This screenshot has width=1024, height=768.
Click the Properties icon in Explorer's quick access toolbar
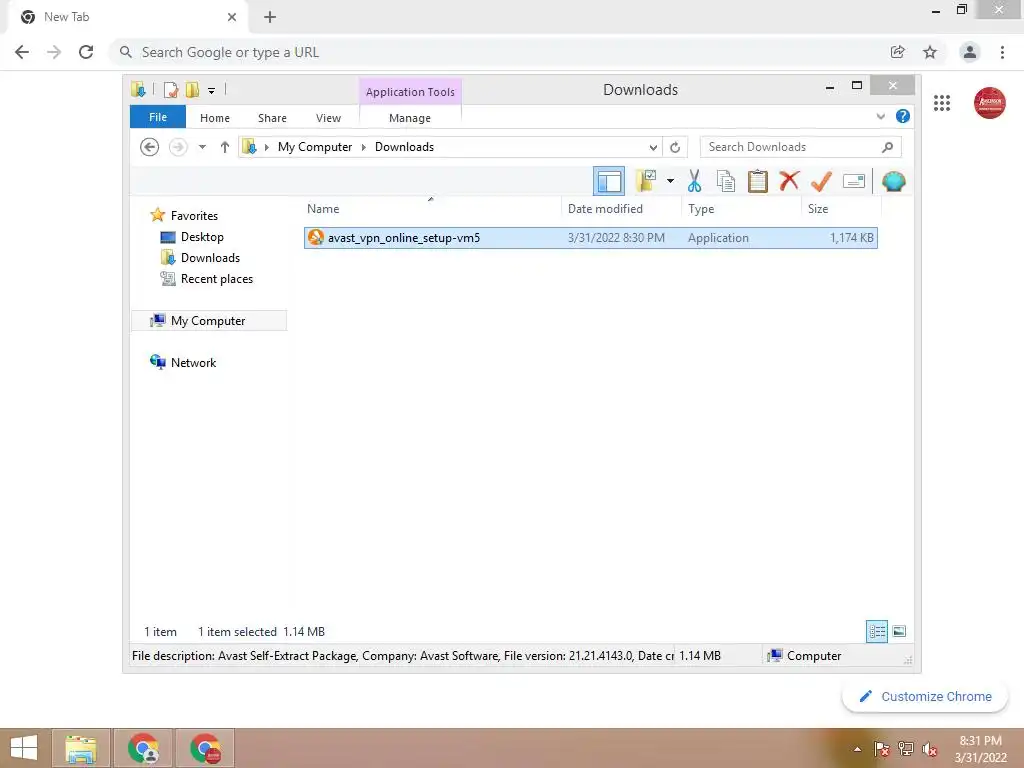click(170, 89)
